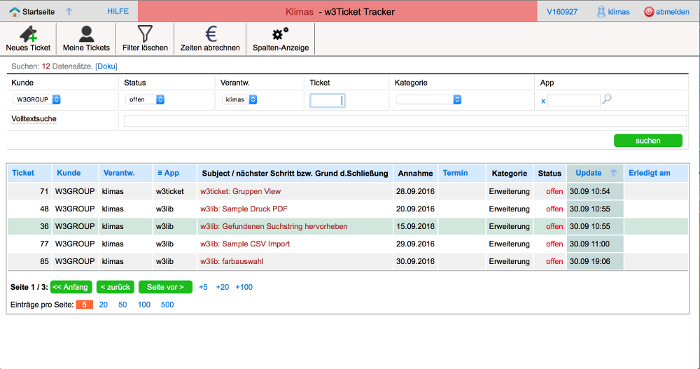Viewport: 700px width, 369px height.
Task: Sort by Kunde column header
Action: 69,173
